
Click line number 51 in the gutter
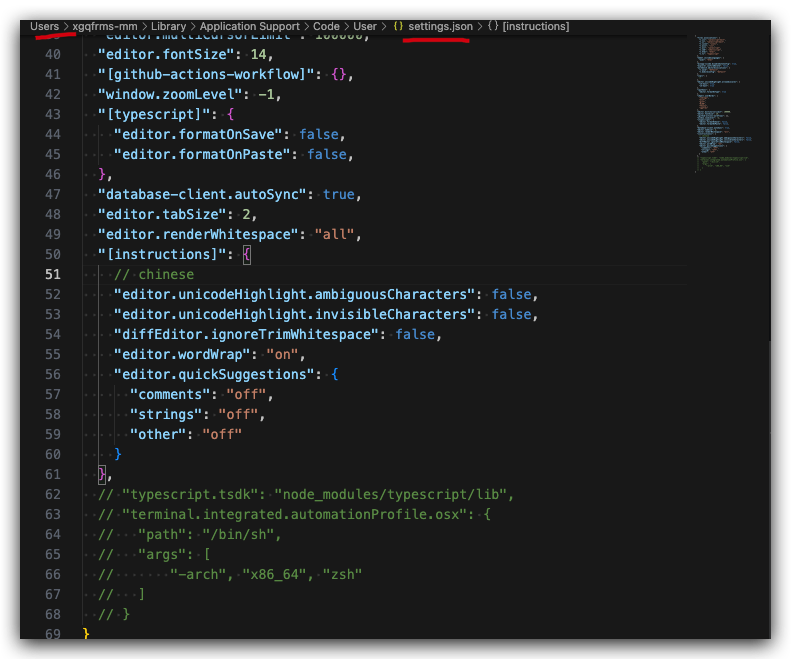(x=52, y=274)
